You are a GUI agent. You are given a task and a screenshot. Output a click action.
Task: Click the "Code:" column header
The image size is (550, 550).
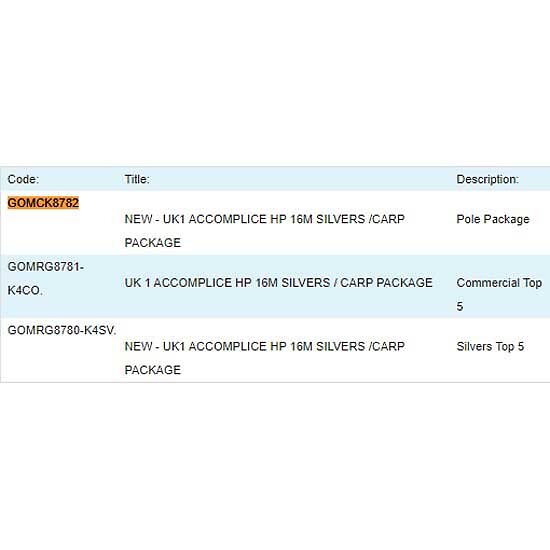[x=23, y=179]
